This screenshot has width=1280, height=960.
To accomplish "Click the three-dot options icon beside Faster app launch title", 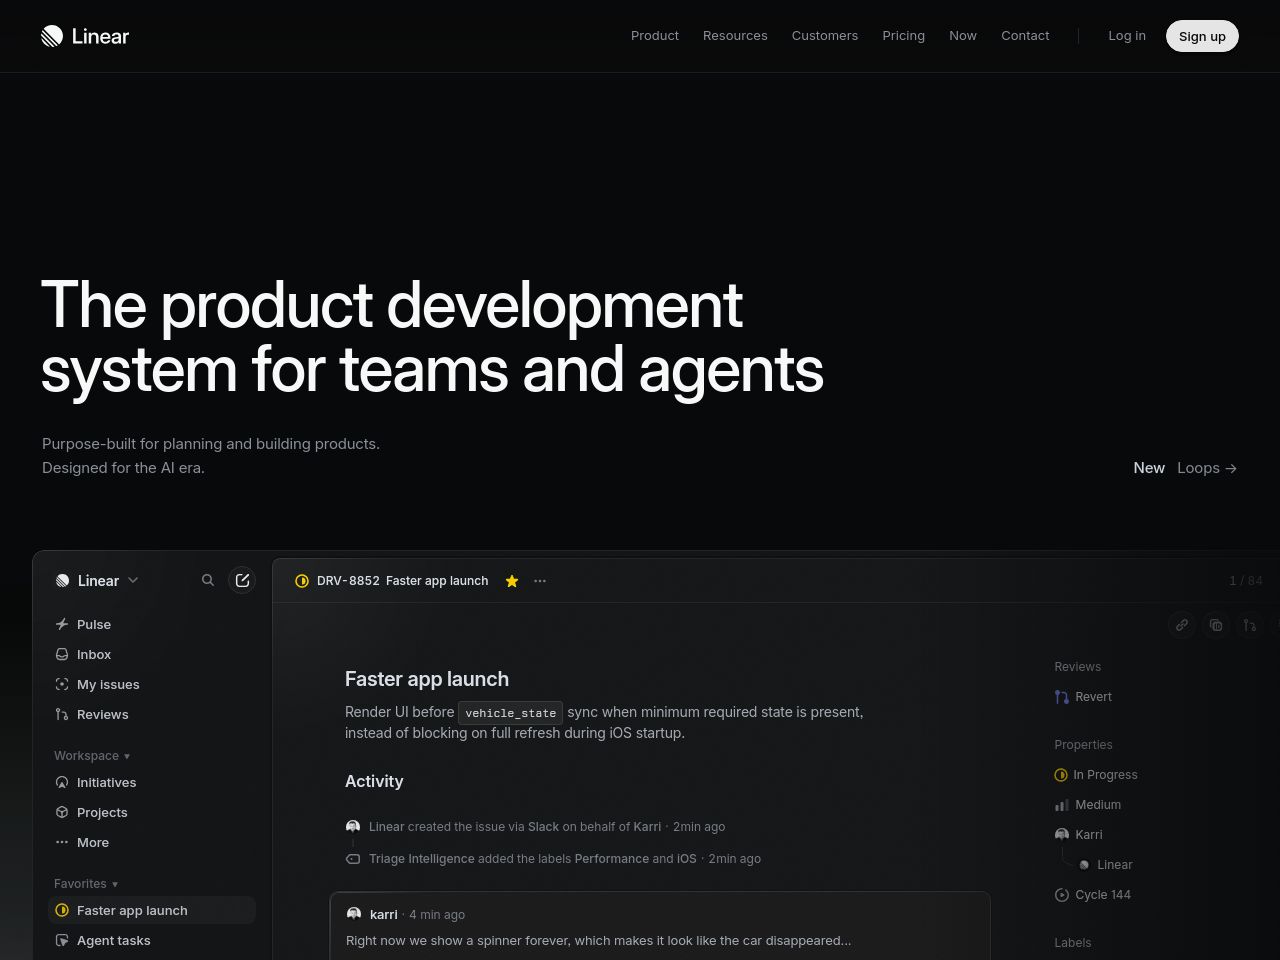I will (x=540, y=581).
